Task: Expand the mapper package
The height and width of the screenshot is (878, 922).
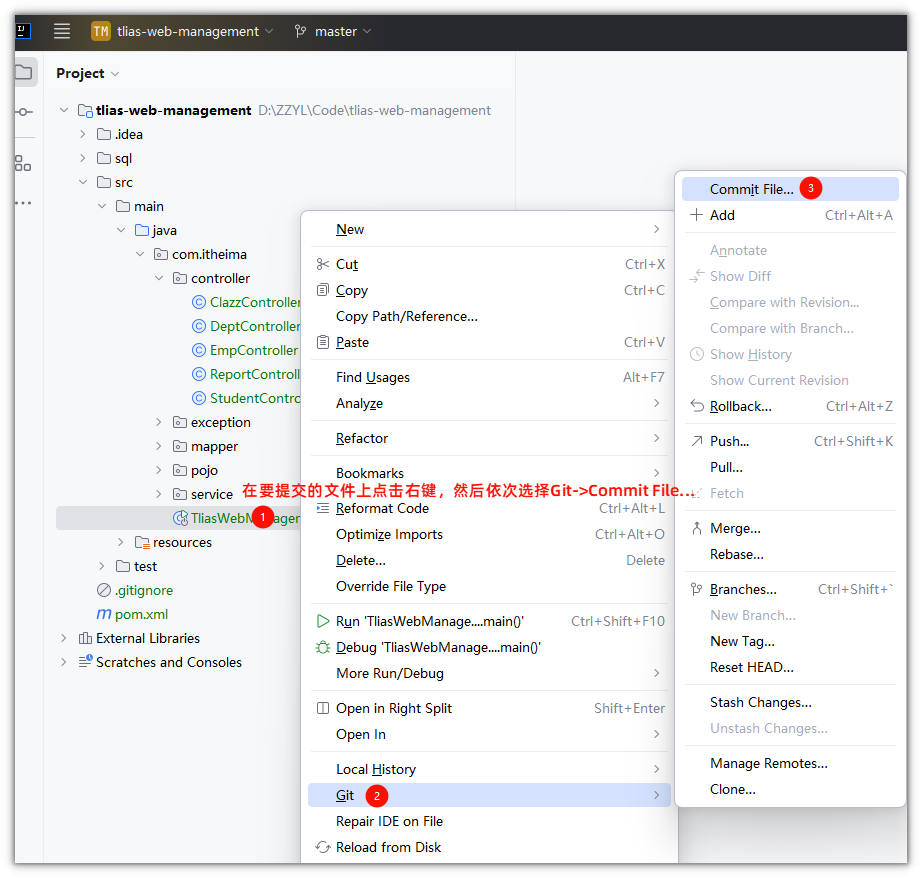Action: click(159, 446)
